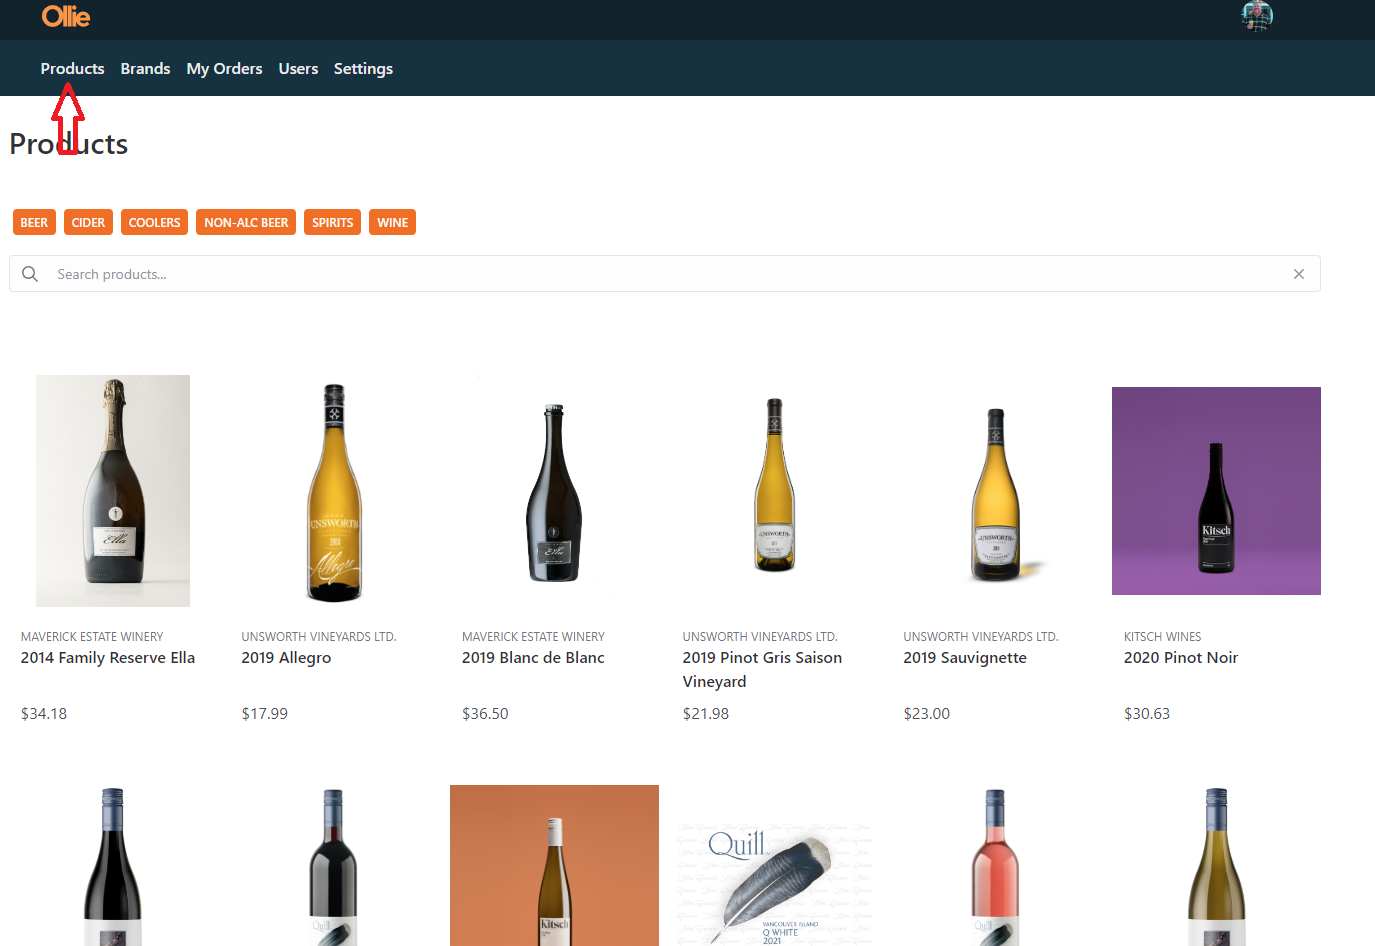The width and height of the screenshot is (1375, 946).
Task: Click the Ollie logo
Action: [x=66, y=16]
